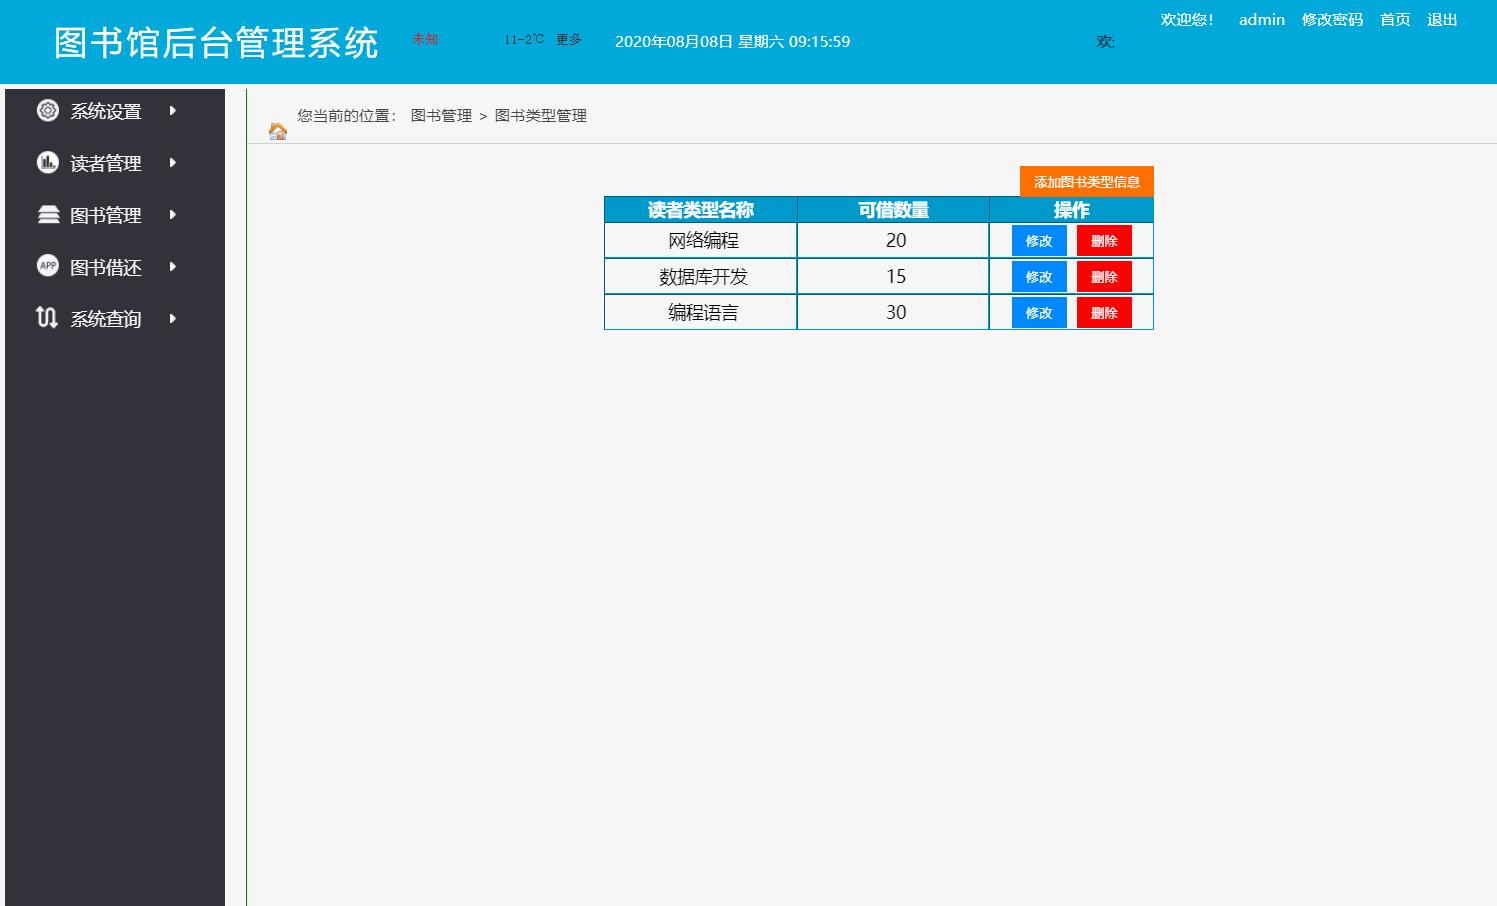Expand the 系统查询 submenu arrow
This screenshot has width=1497, height=906.
click(171, 319)
